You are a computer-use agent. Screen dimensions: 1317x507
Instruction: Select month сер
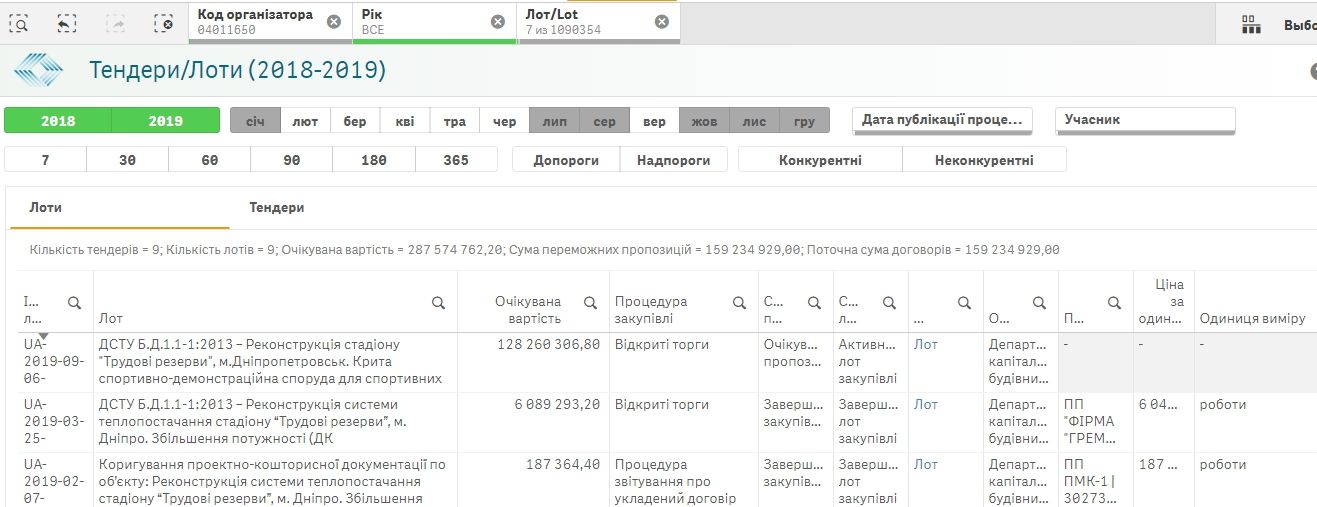(x=604, y=121)
